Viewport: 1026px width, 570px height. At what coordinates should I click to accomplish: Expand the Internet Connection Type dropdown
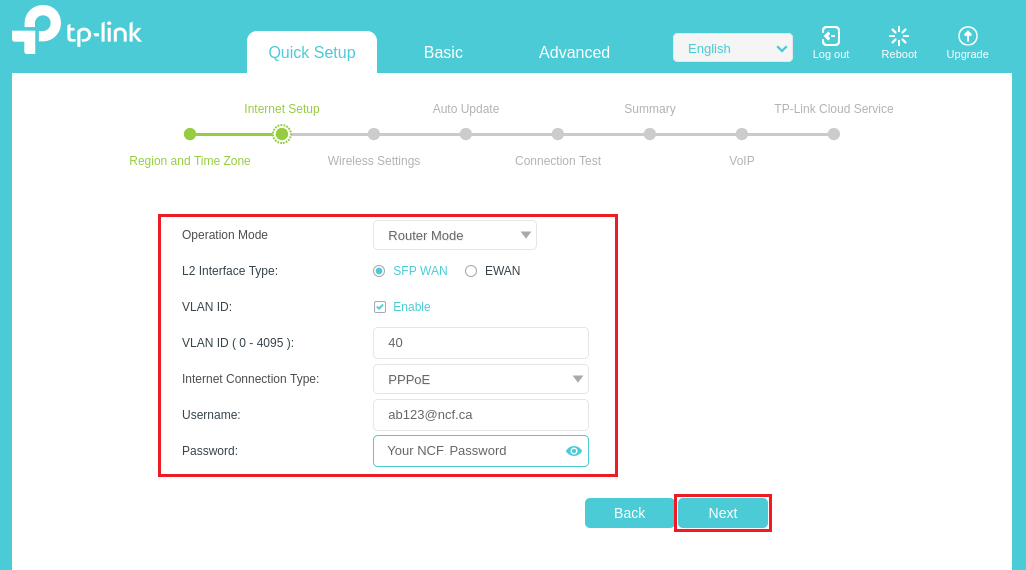point(480,379)
